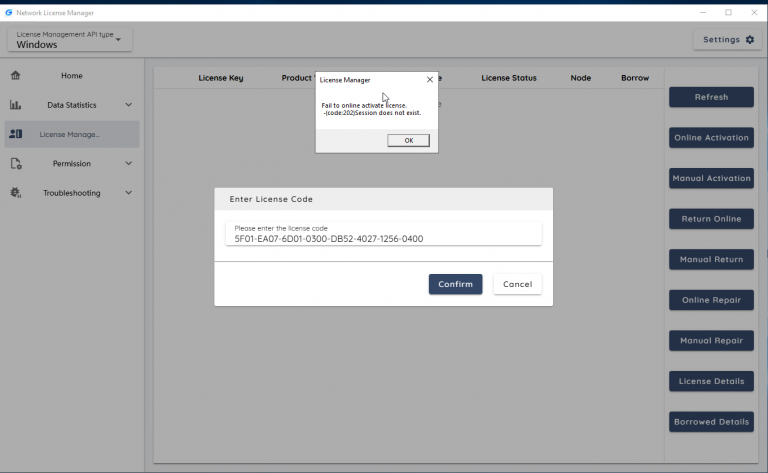This screenshot has width=768, height=473.
Task: Open the Data Statistics menu item
Action: click(x=72, y=105)
